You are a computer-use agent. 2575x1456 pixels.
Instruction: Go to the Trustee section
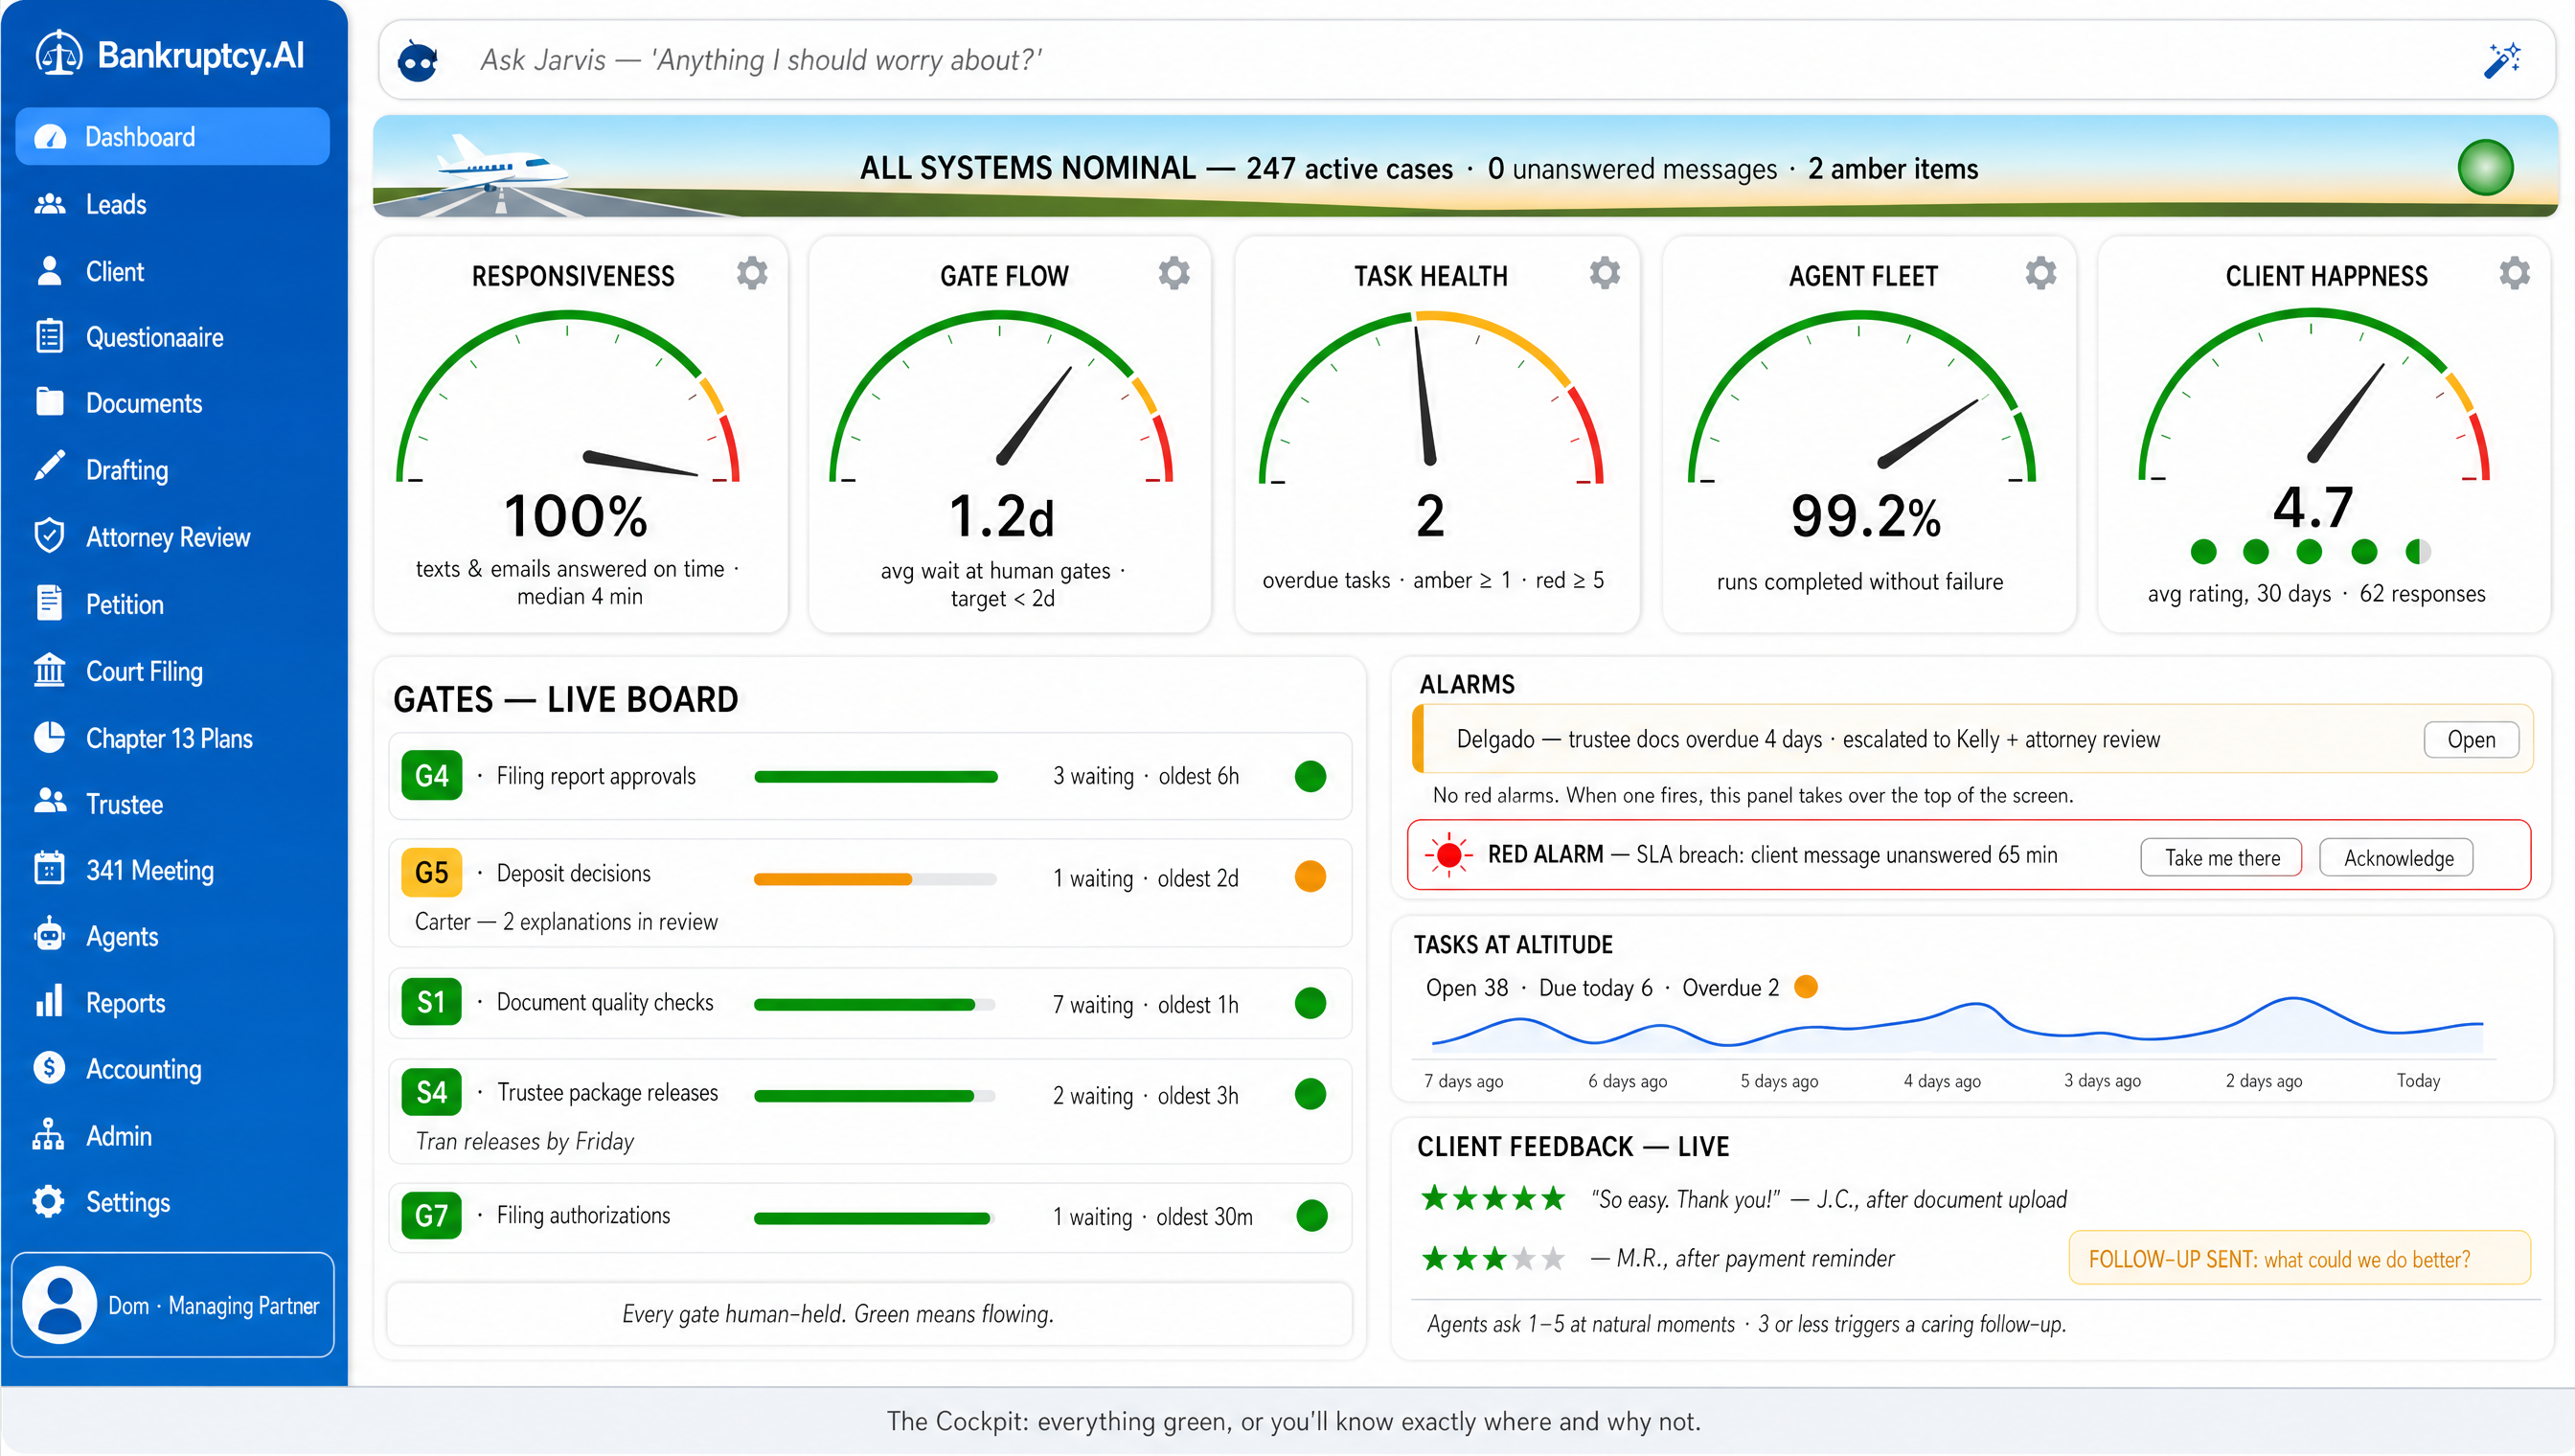pyautogui.click(x=173, y=804)
